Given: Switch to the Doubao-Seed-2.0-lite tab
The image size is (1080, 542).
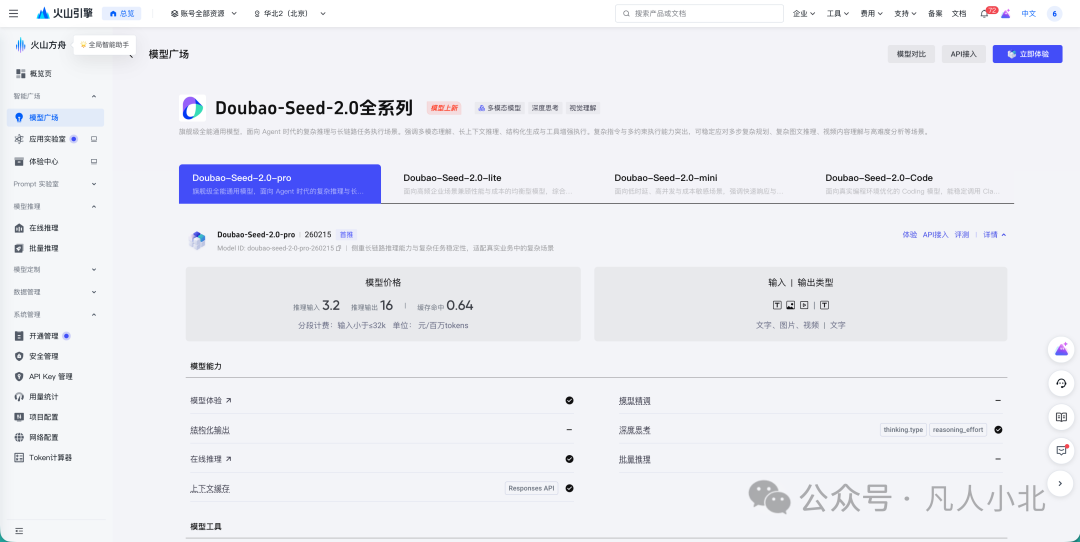Looking at the screenshot, I should [486, 184].
